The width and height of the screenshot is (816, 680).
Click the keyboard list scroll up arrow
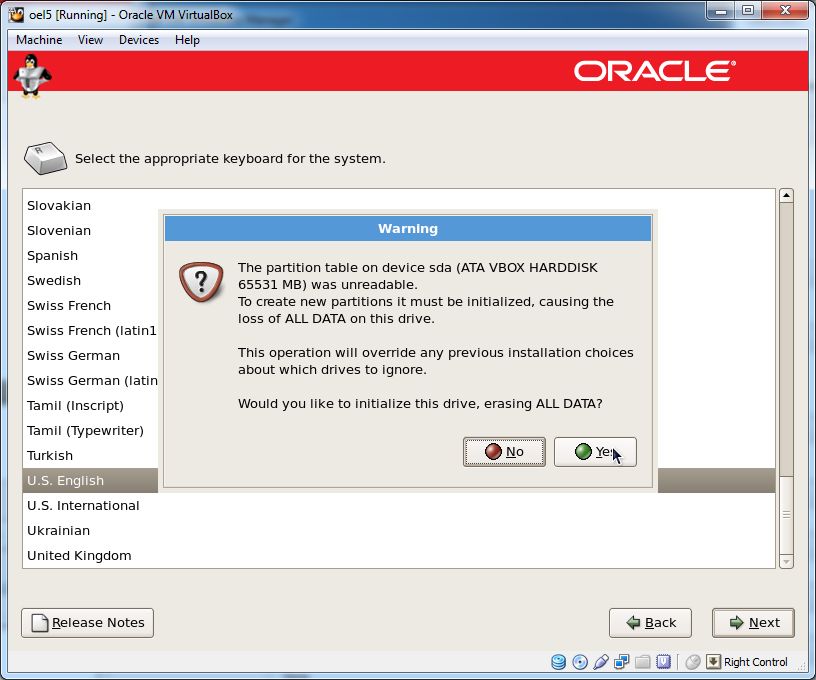pyautogui.click(x=786, y=196)
